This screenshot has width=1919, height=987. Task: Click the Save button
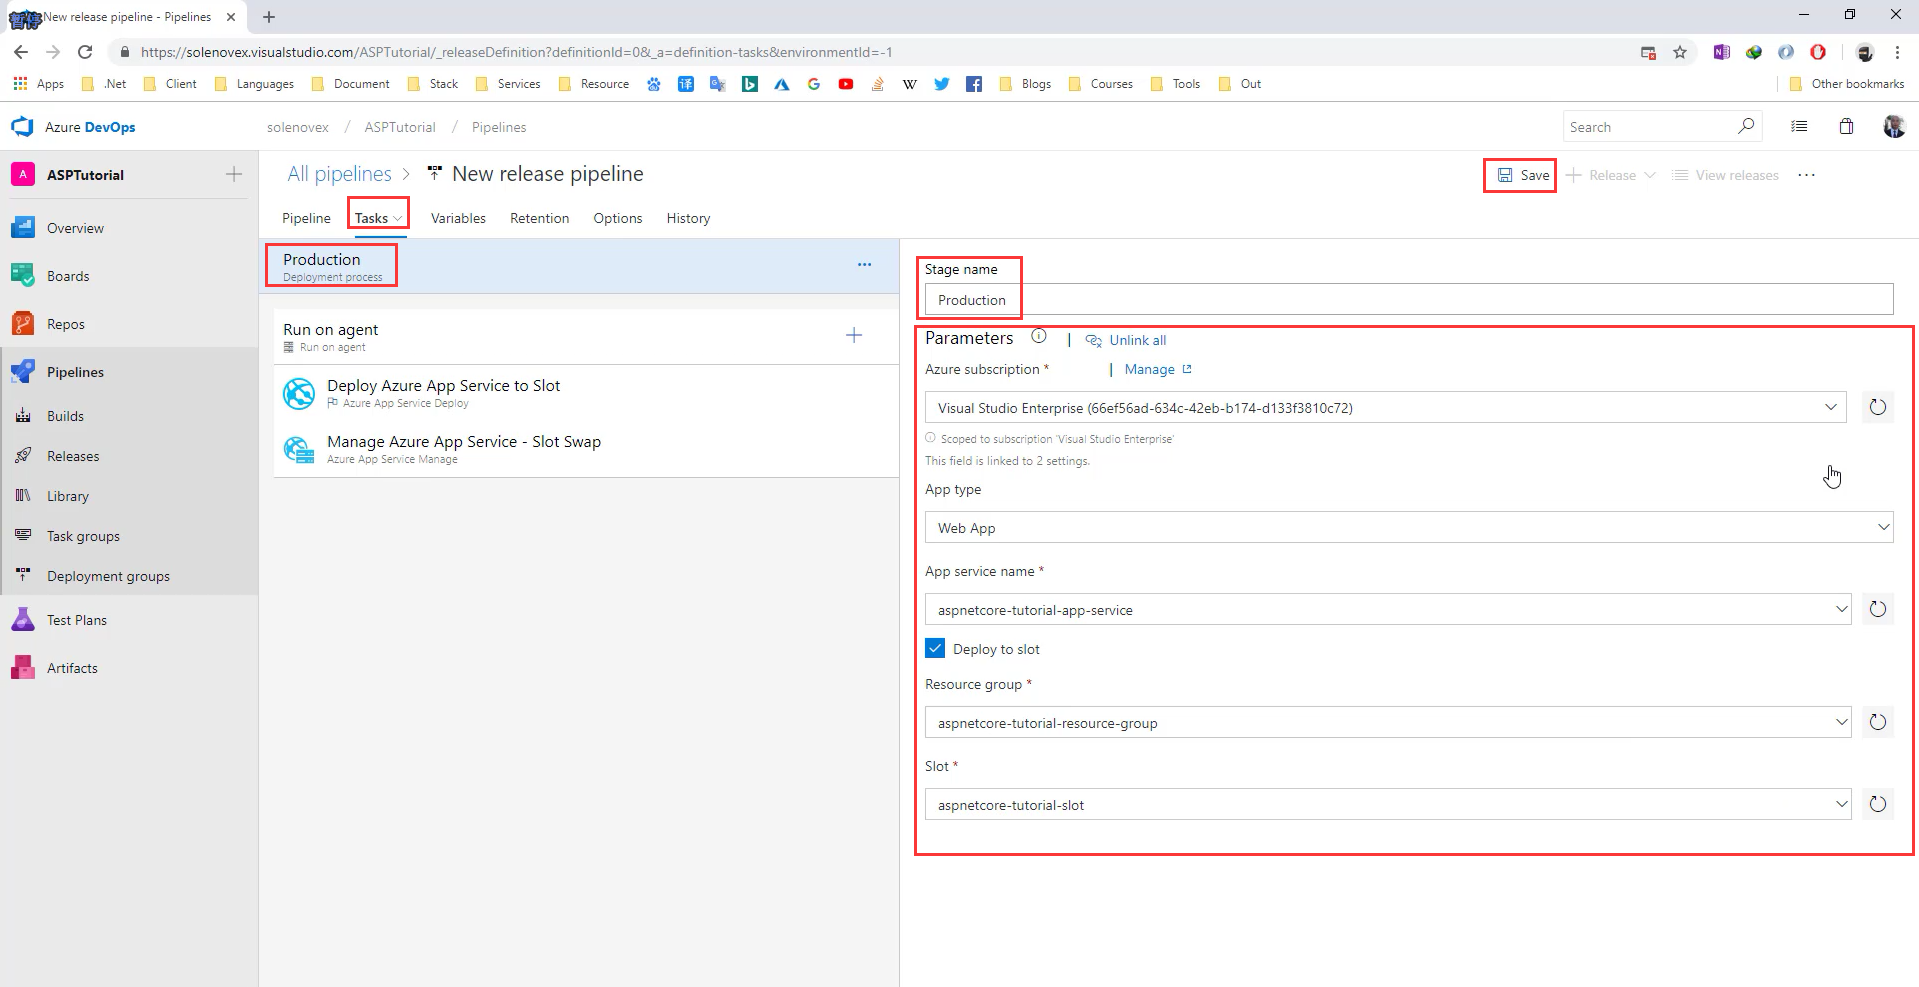point(1522,175)
